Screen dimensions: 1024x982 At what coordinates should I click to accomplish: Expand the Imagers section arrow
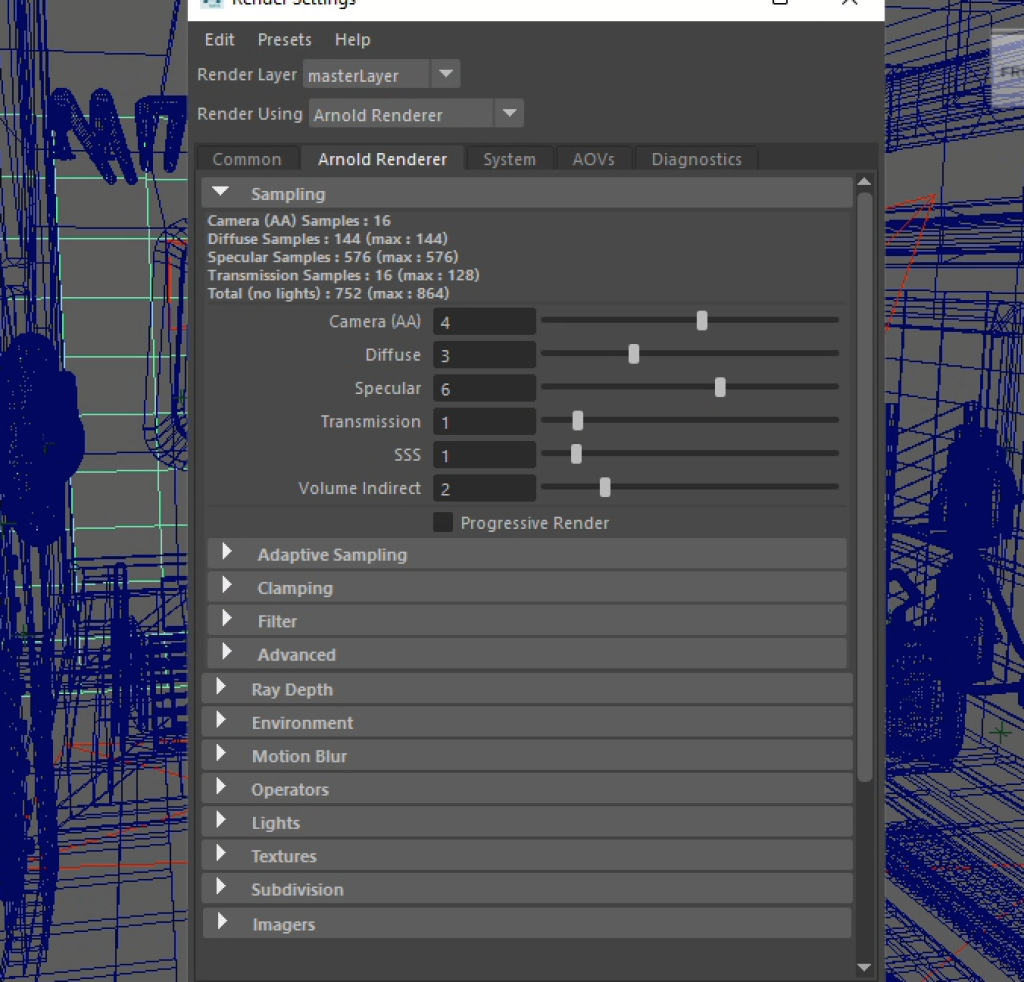(x=221, y=923)
